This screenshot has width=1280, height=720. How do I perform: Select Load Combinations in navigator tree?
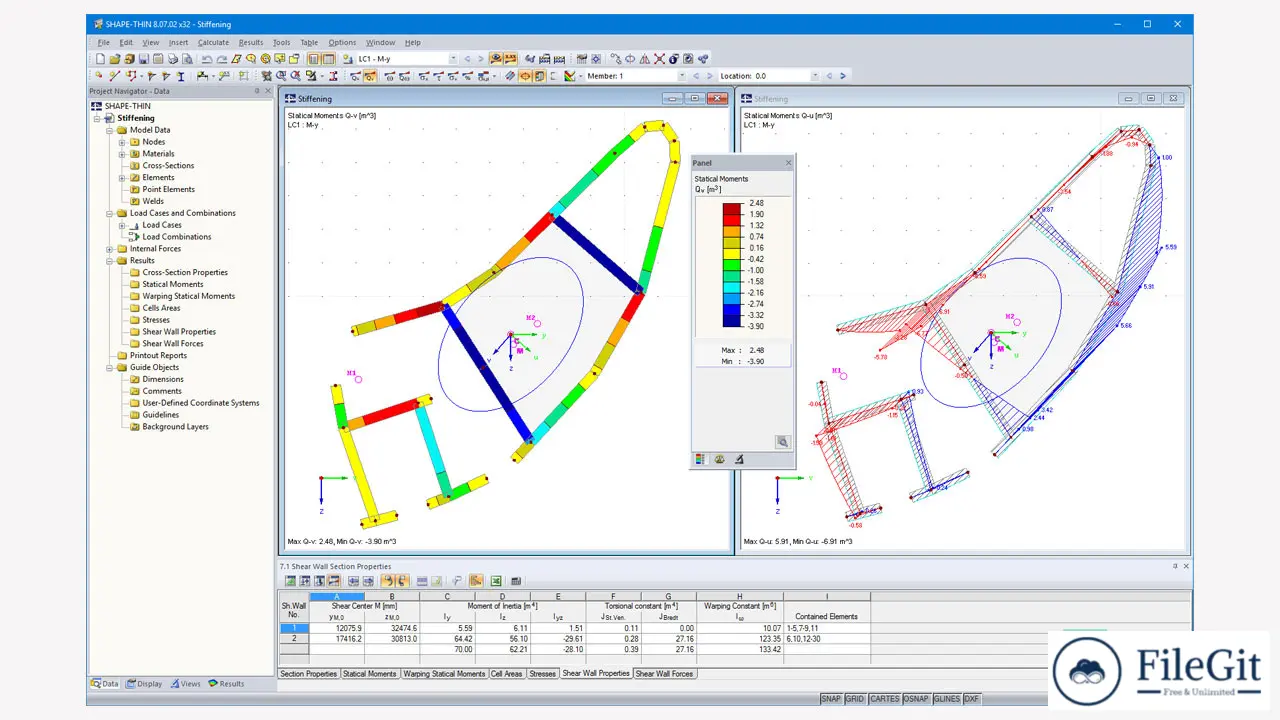177,237
